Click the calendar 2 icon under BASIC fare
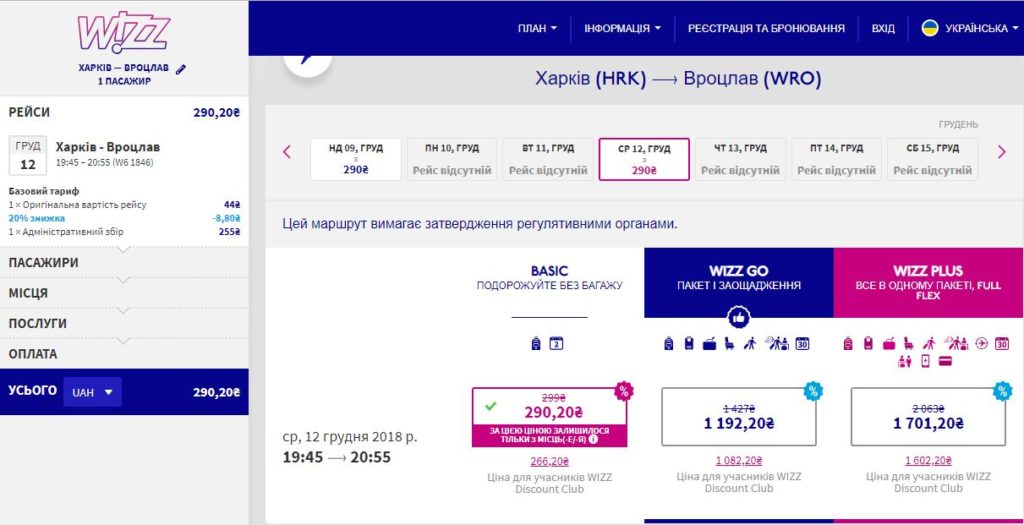 coord(556,343)
